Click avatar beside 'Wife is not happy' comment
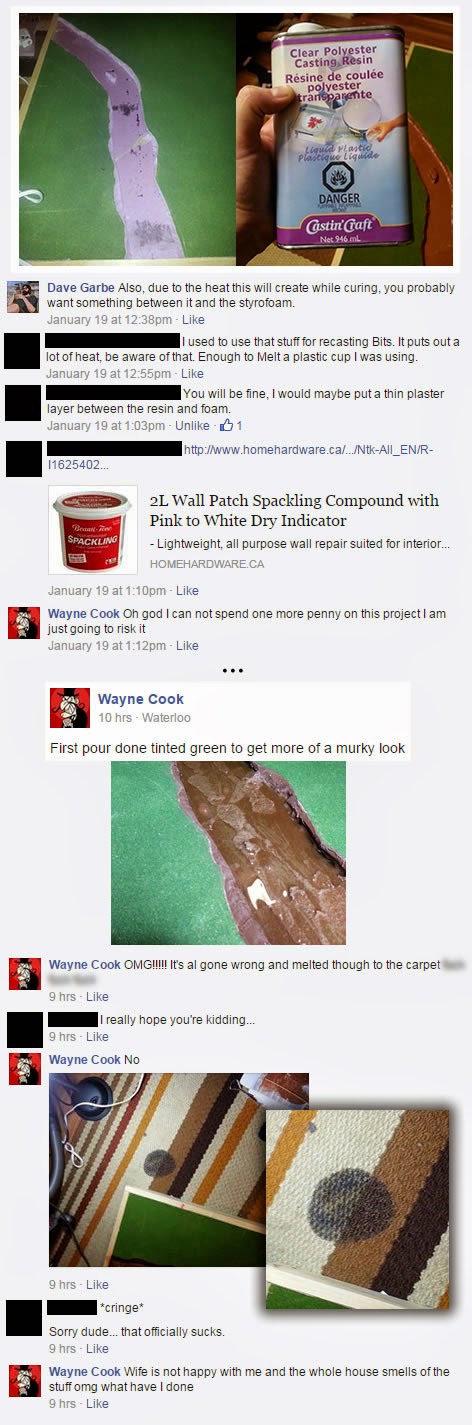The width and height of the screenshot is (472, 1425). click(x=24, y=1381)
